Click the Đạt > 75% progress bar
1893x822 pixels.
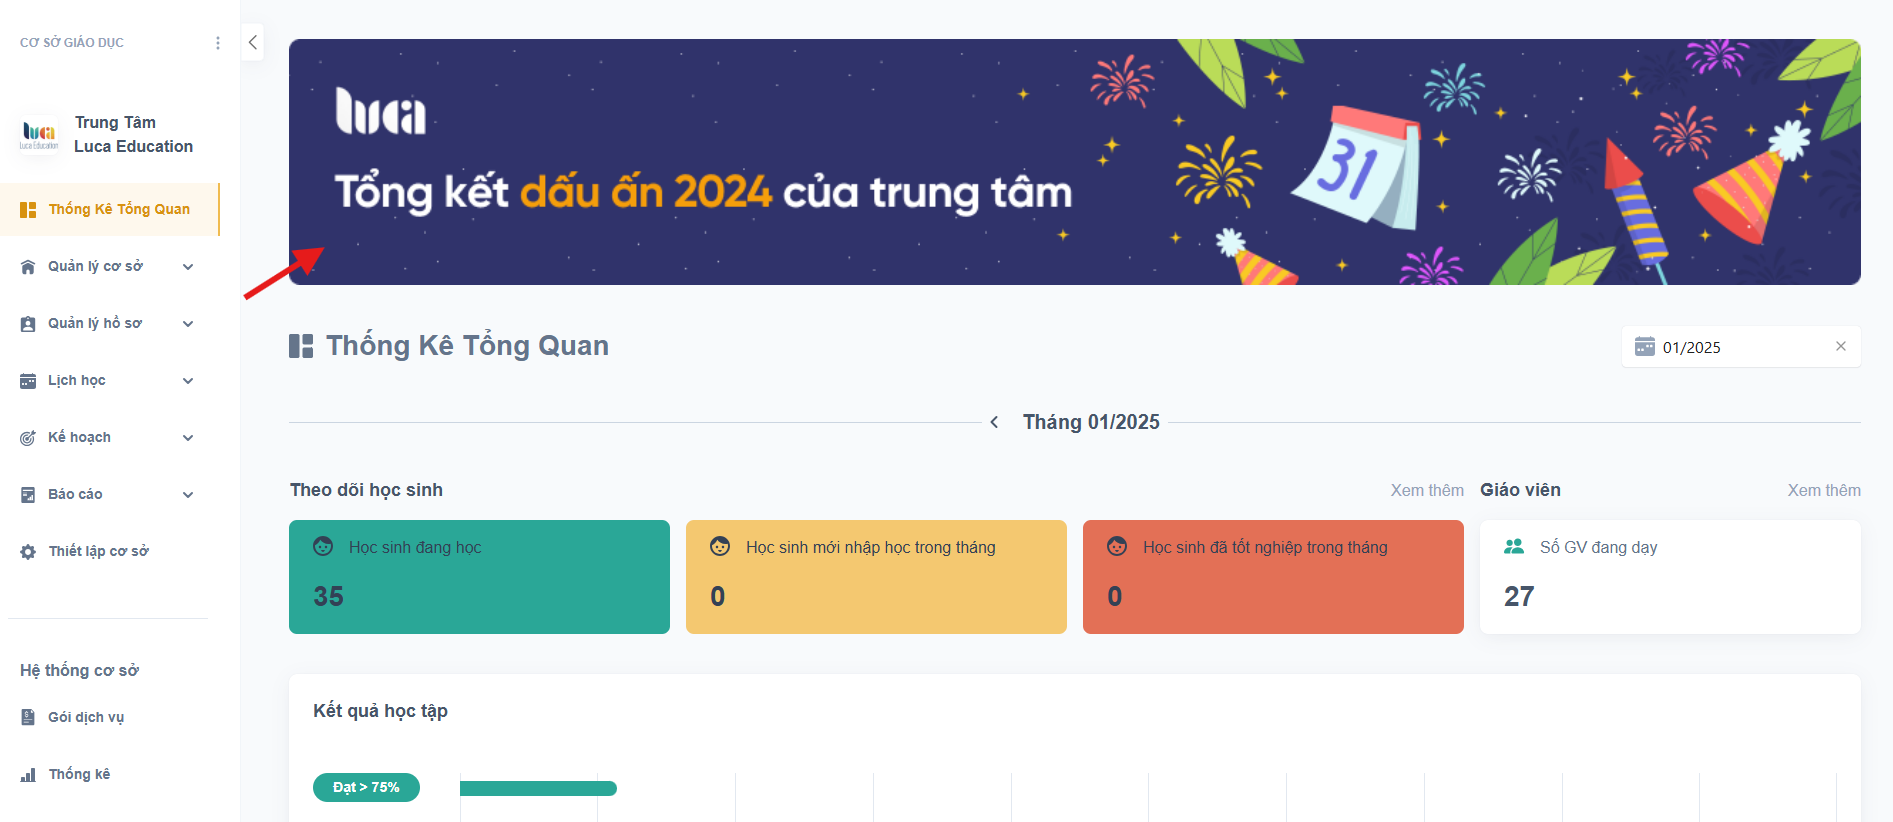pos(538,788)
